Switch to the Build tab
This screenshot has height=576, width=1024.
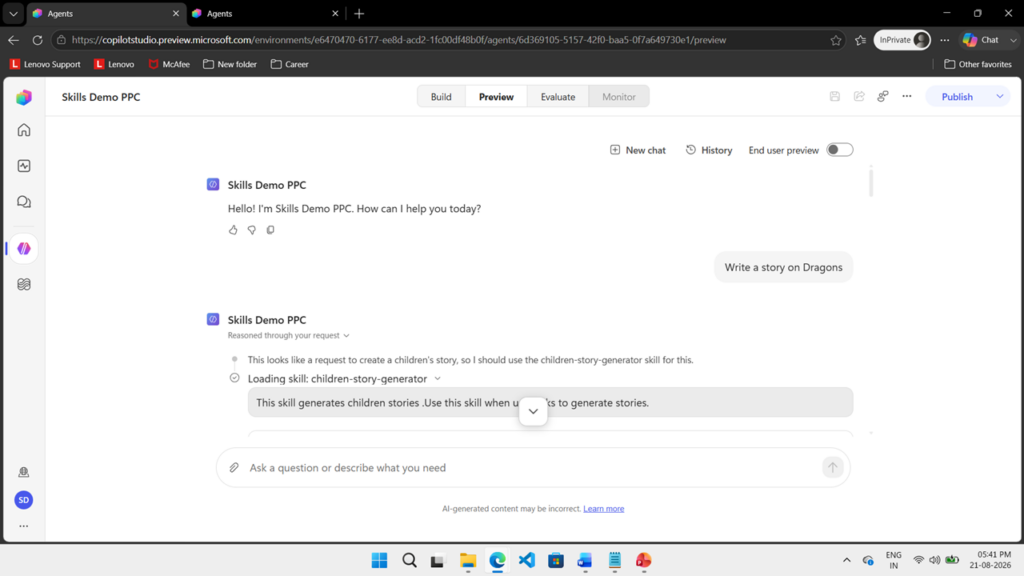coord(441,97)
